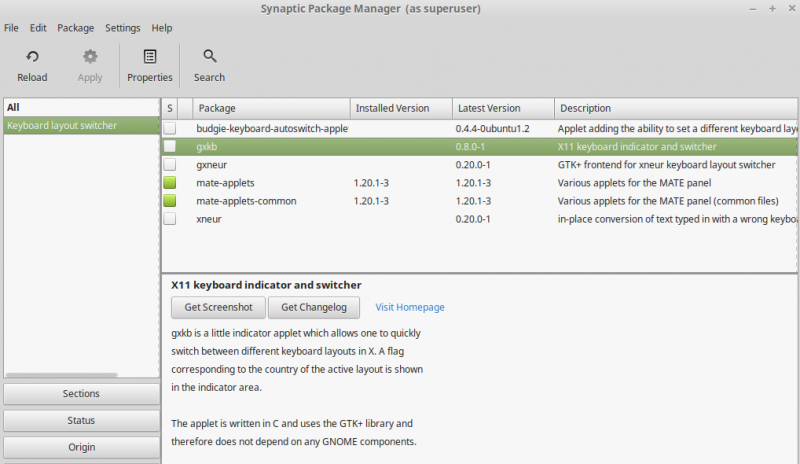Sort by the S status column
This screenshot has width=800, height=464.
coord(170,108)
